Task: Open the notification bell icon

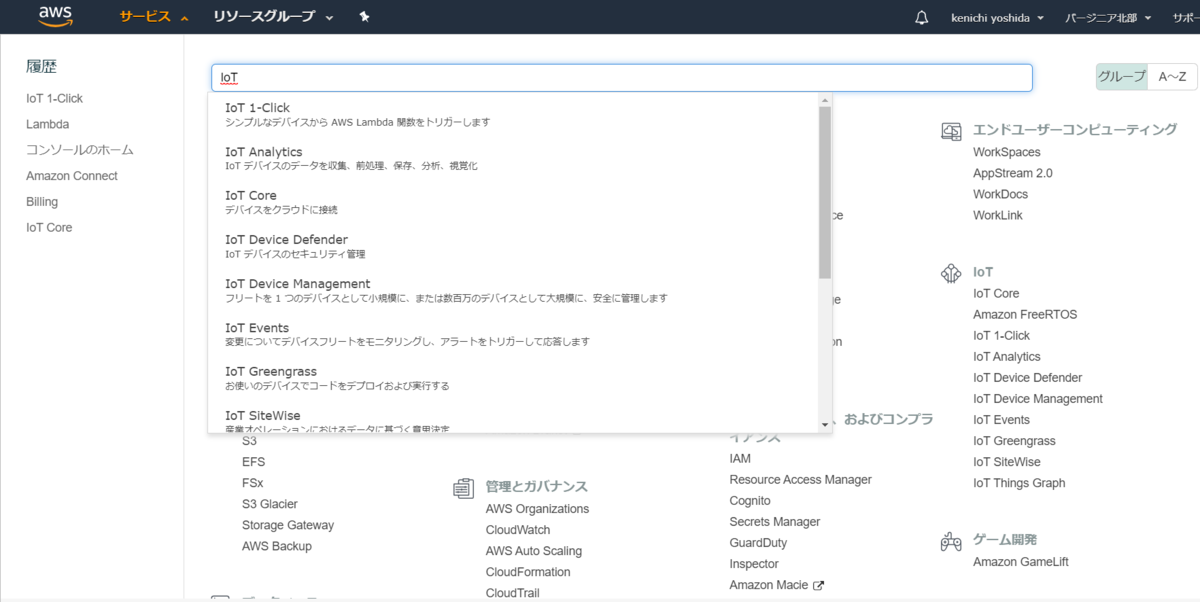Action: (x=921, y=16)
